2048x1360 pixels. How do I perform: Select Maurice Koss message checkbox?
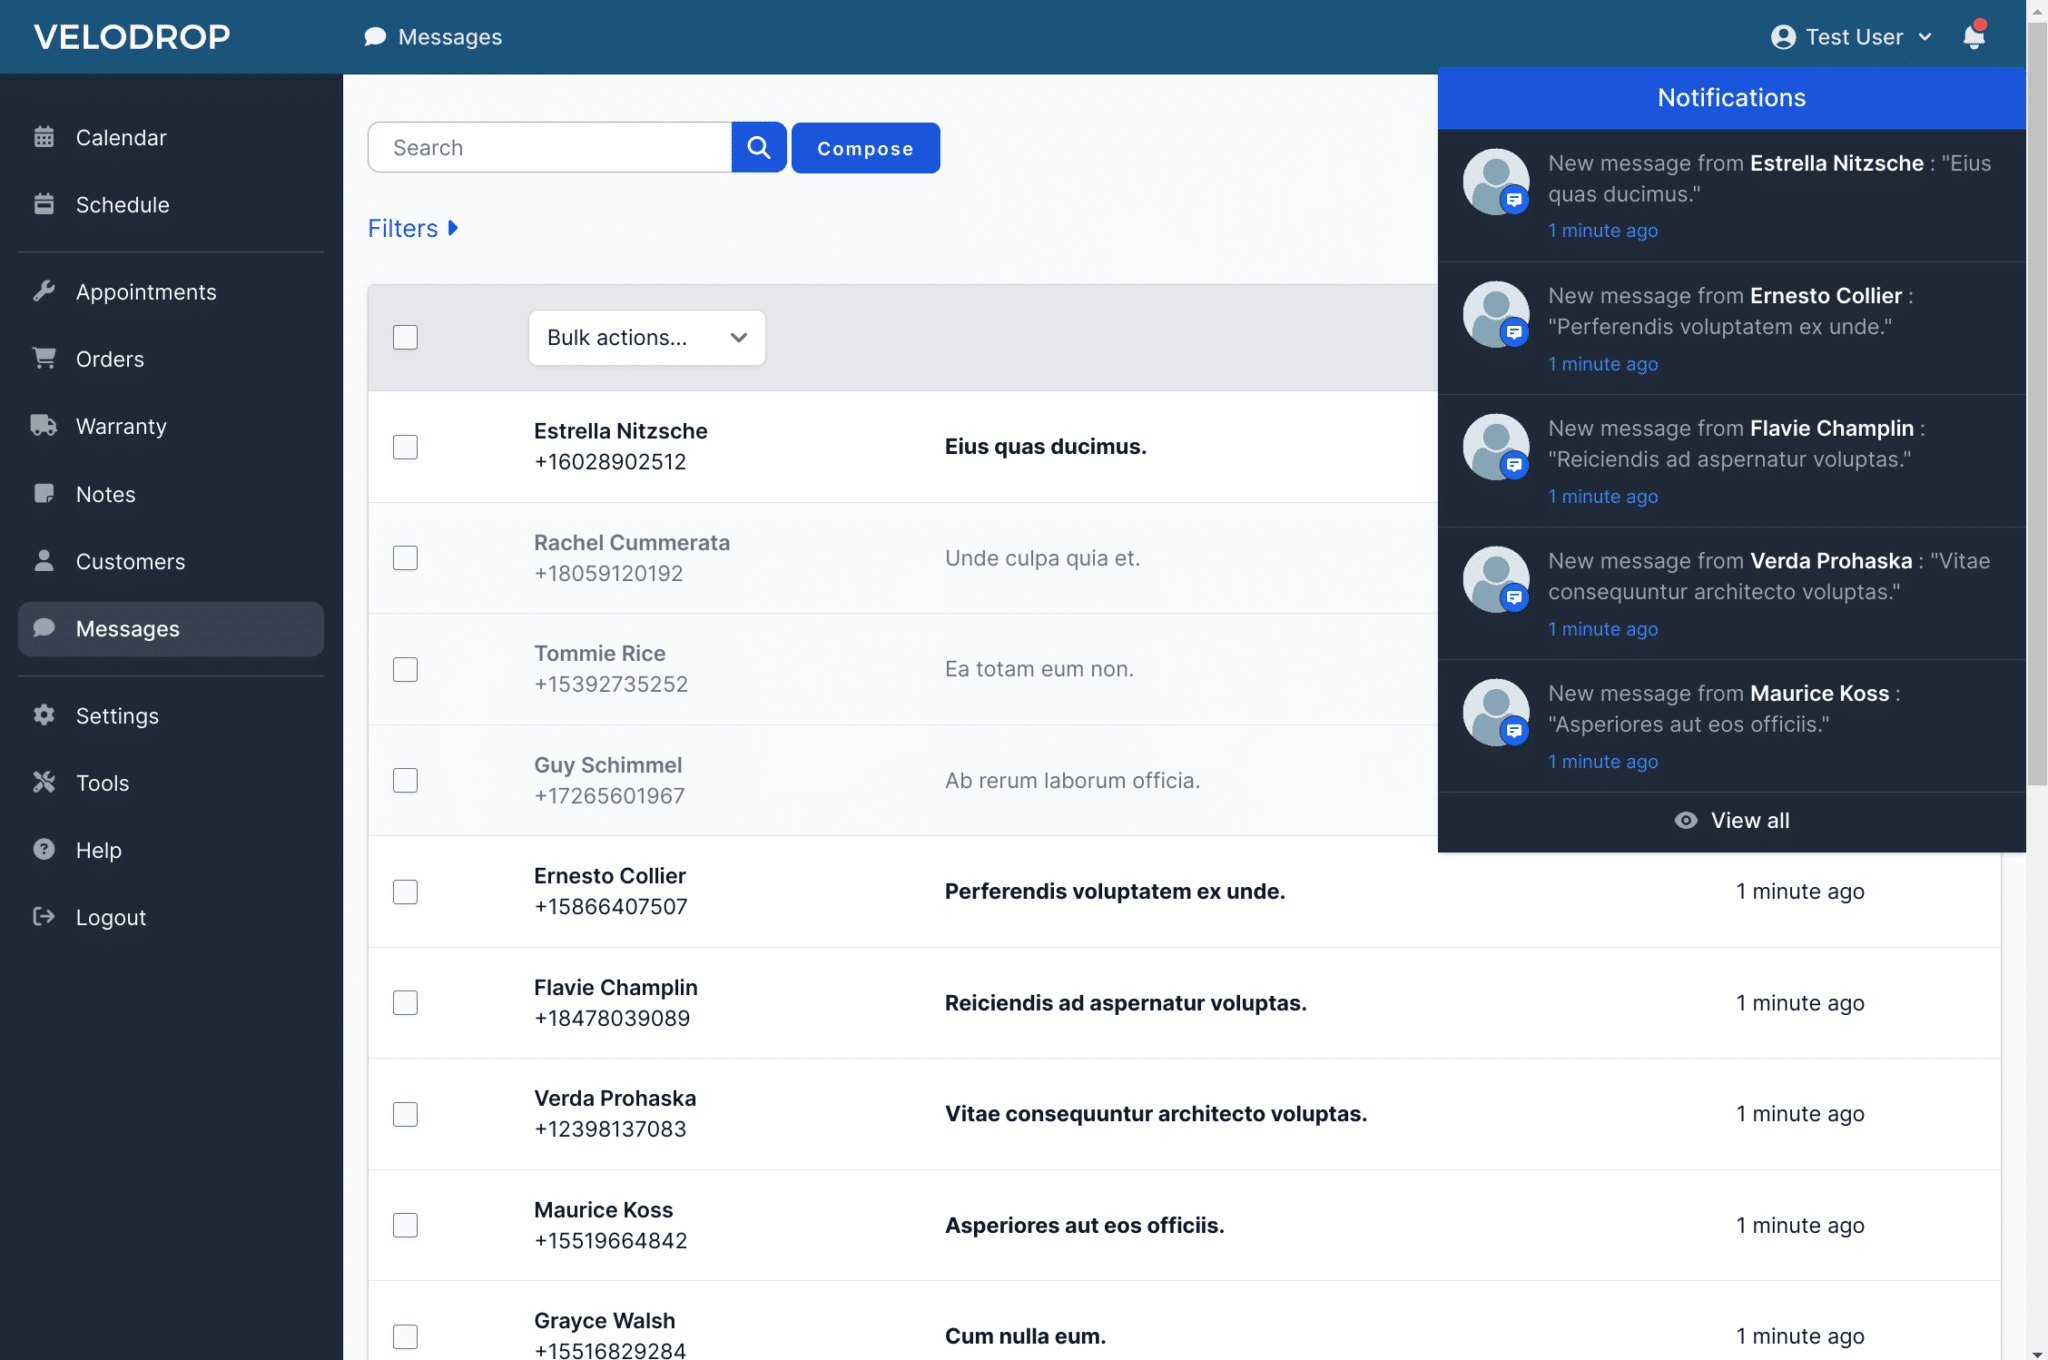pos(405,1225)
